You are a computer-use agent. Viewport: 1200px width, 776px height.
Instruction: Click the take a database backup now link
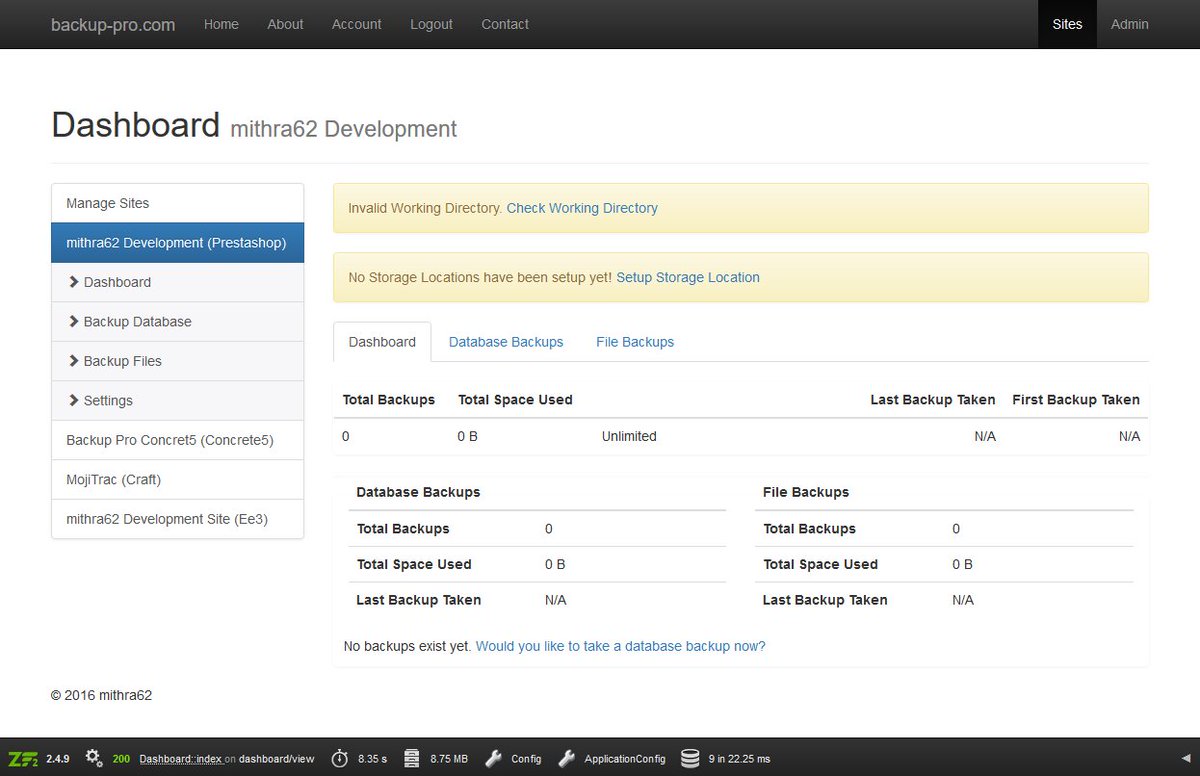tap(620, 646)
